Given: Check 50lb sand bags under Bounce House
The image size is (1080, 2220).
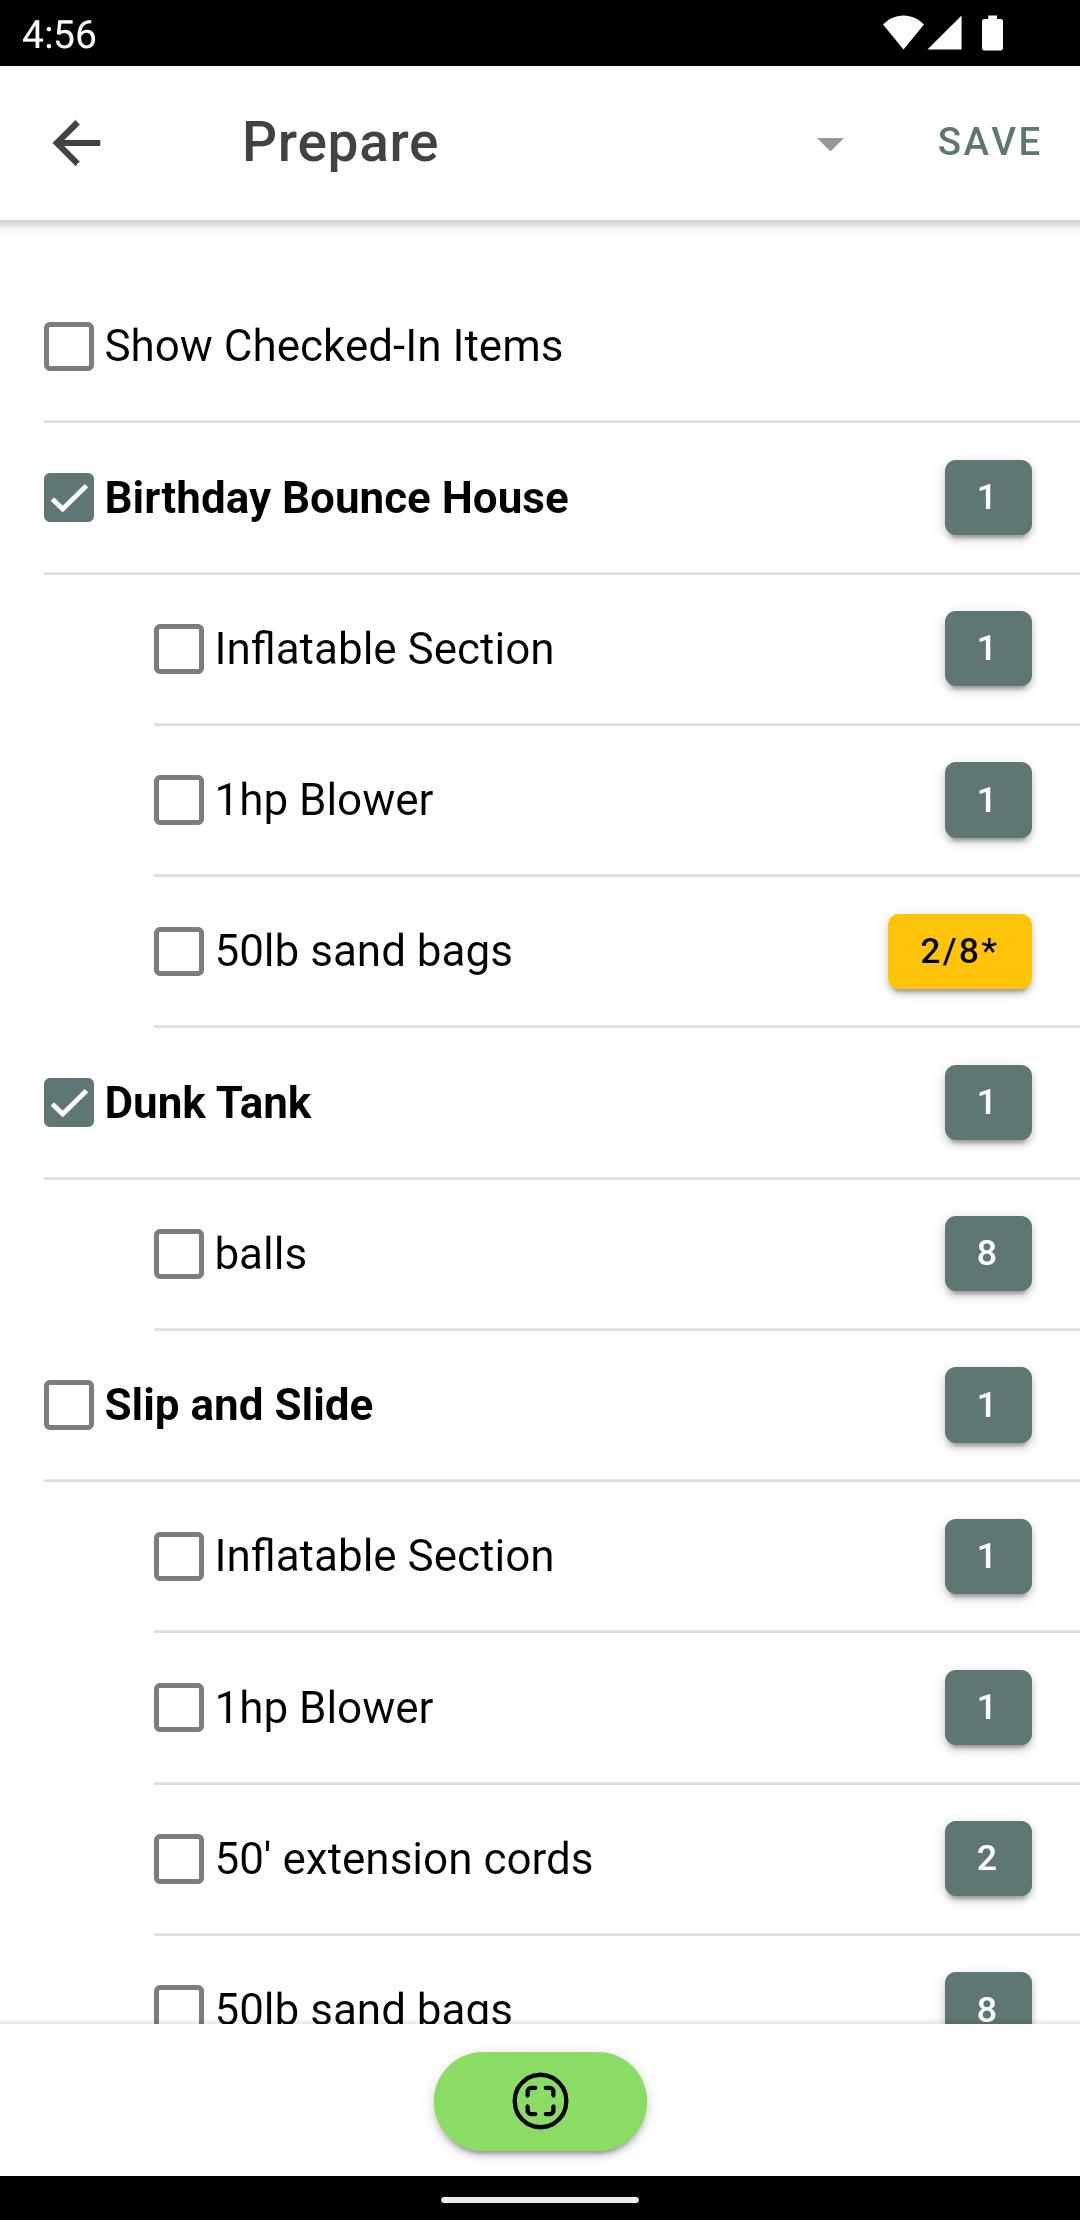Looking at the screenshot, I should click(x=179, y=951).
